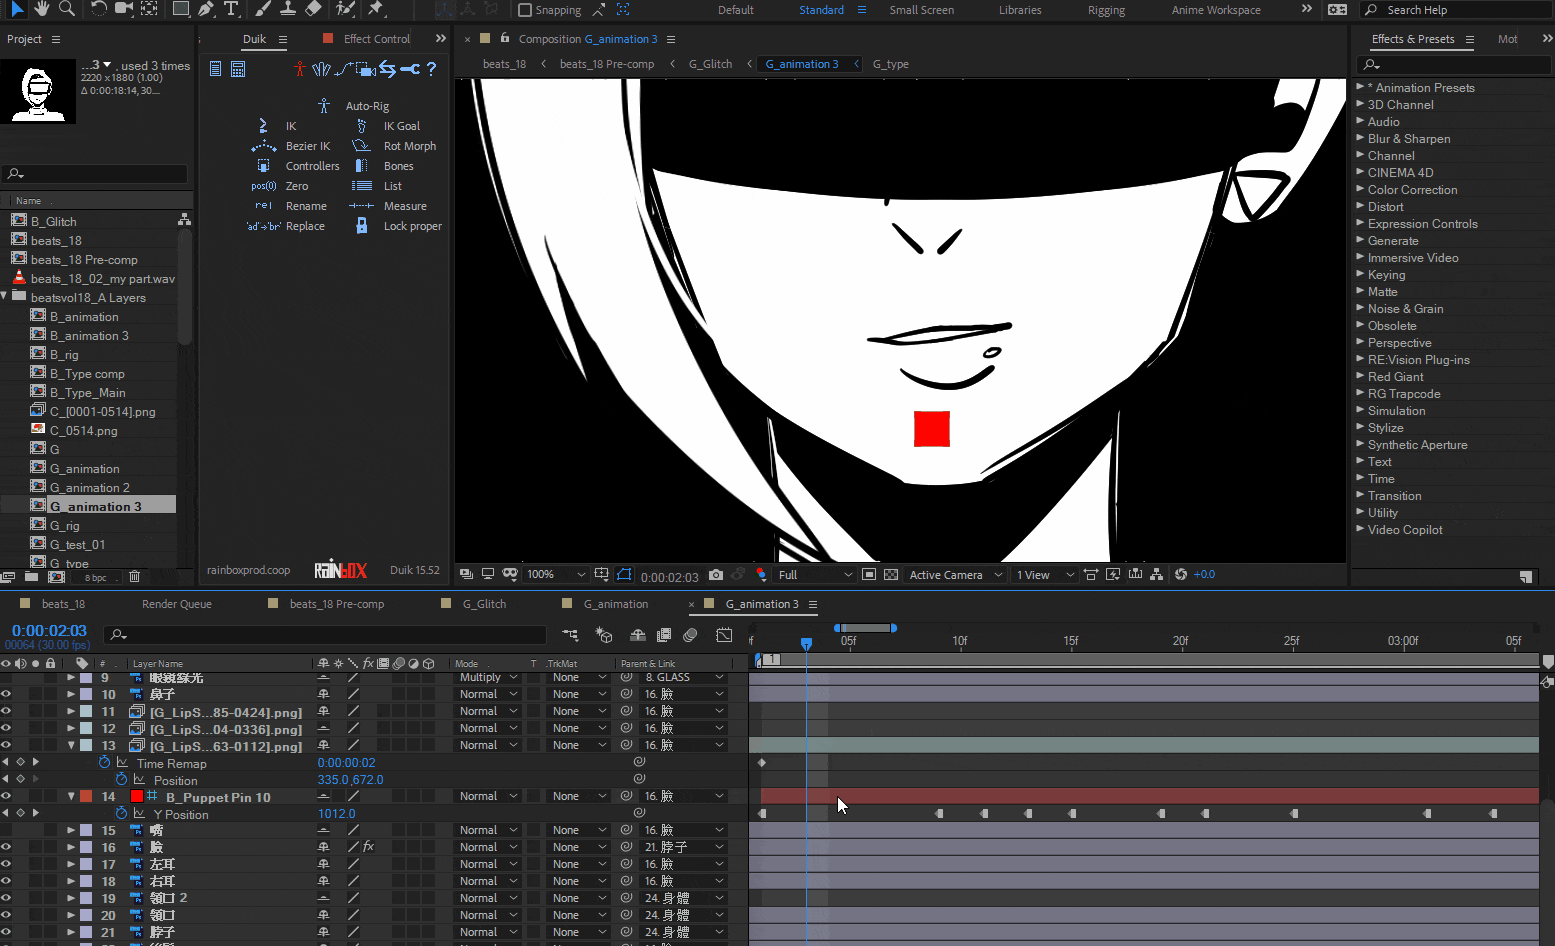This screenshot has width=1555, height=946.
Task: Switch to Small Screen workspace
Action: [x=921, y=10]
